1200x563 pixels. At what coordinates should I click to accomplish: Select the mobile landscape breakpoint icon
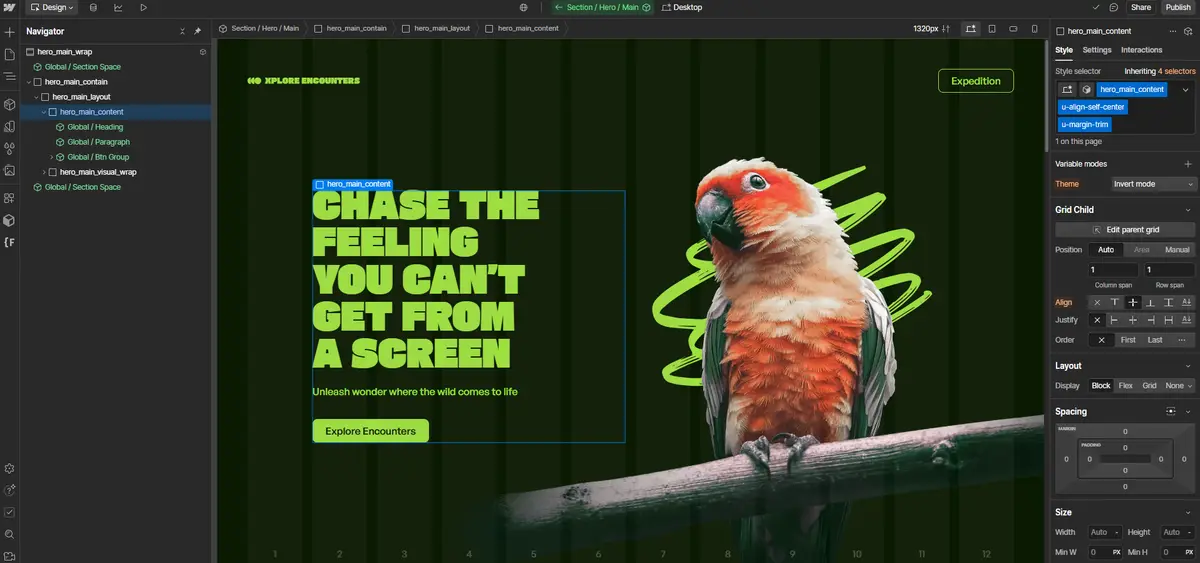pyautogui.click(x=1011, y=28)
